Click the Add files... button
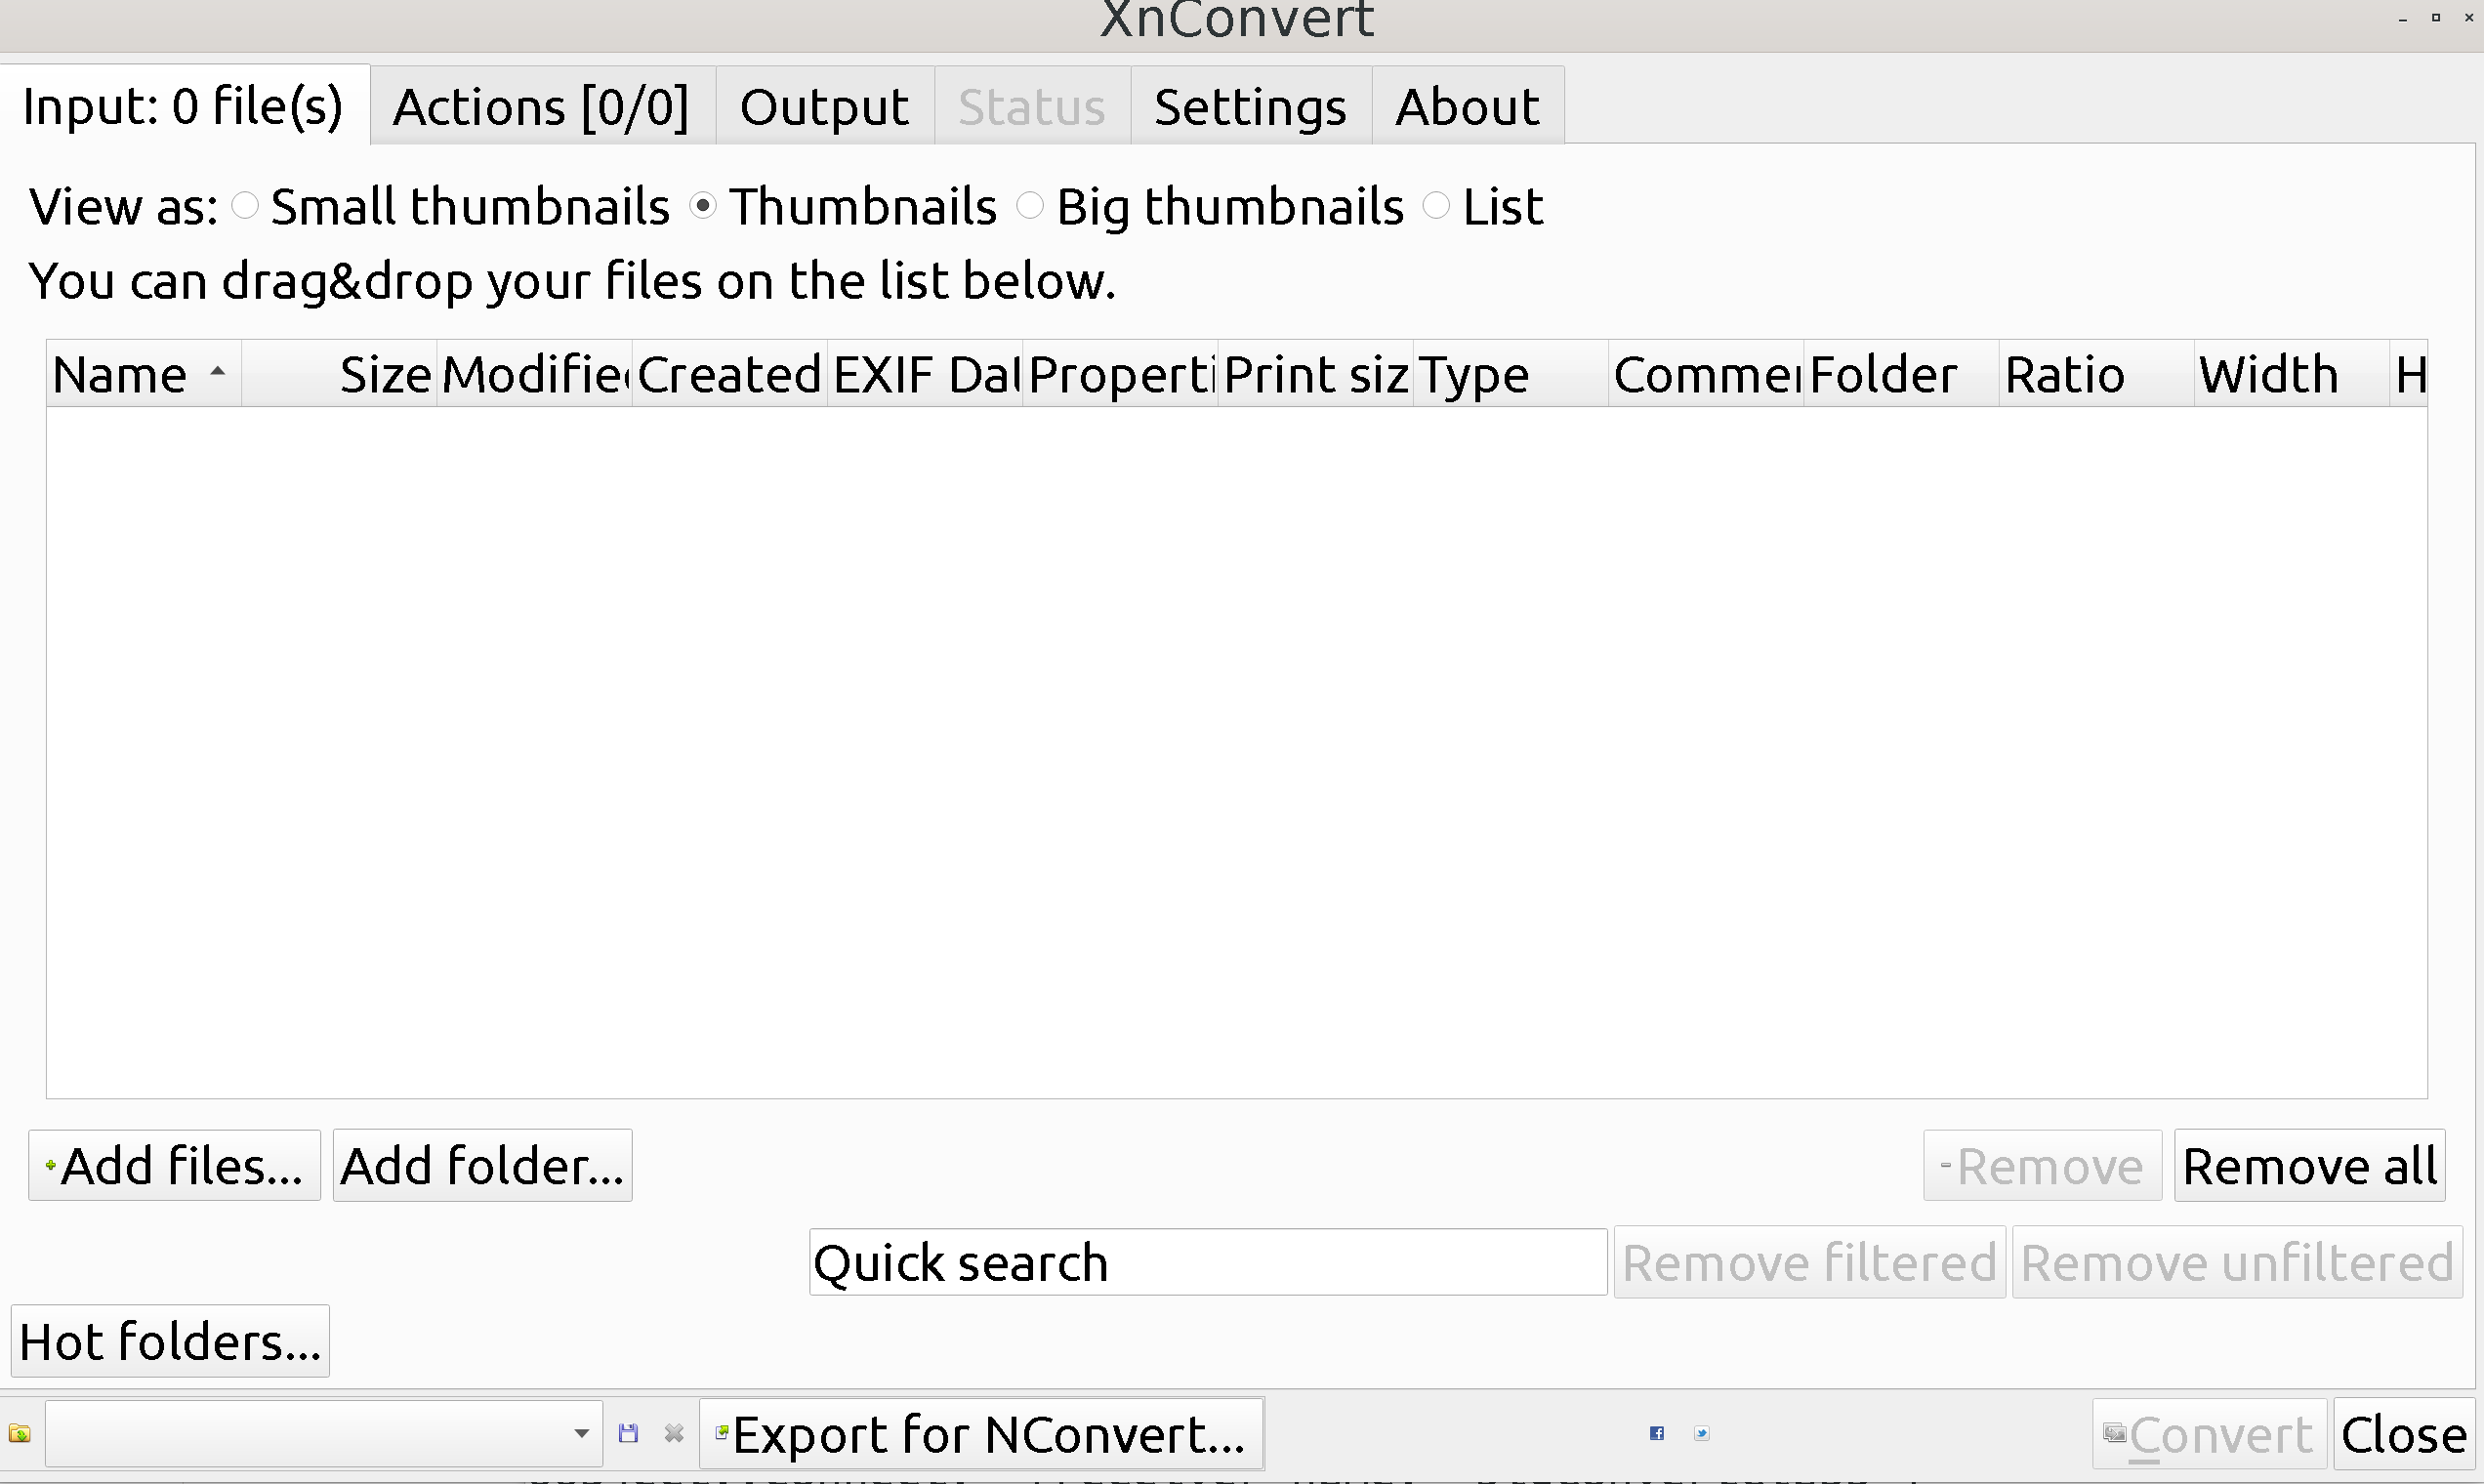 (174, 1165)
